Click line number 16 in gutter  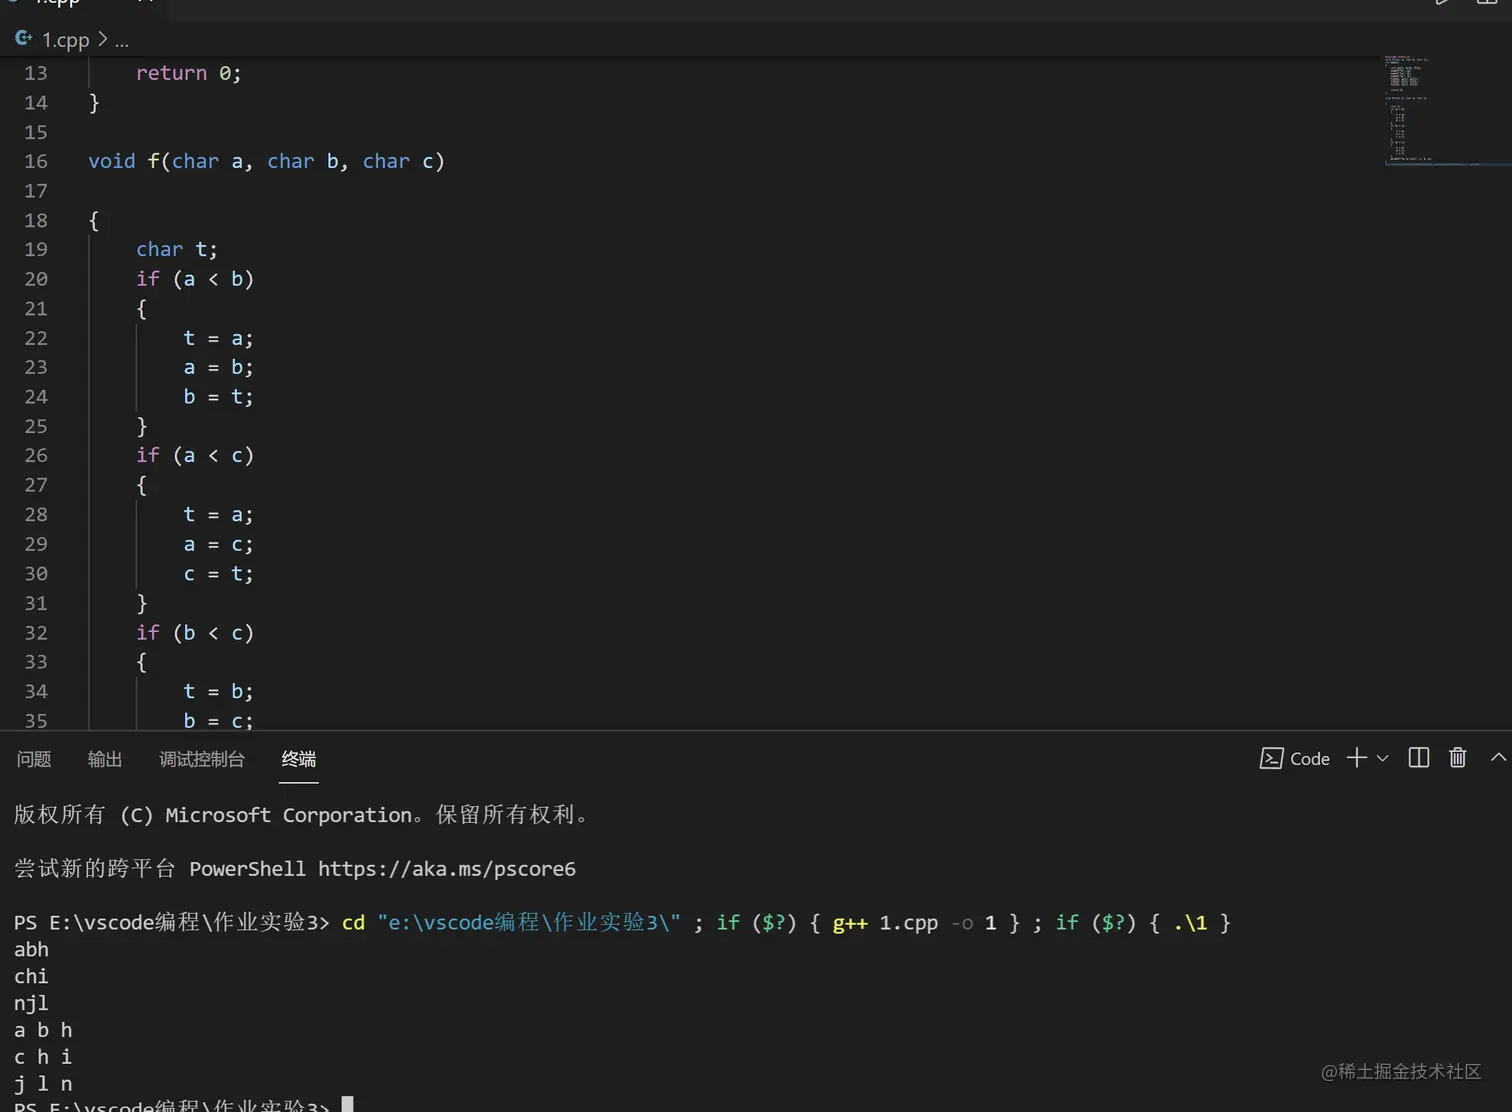(x=36, y=161)
